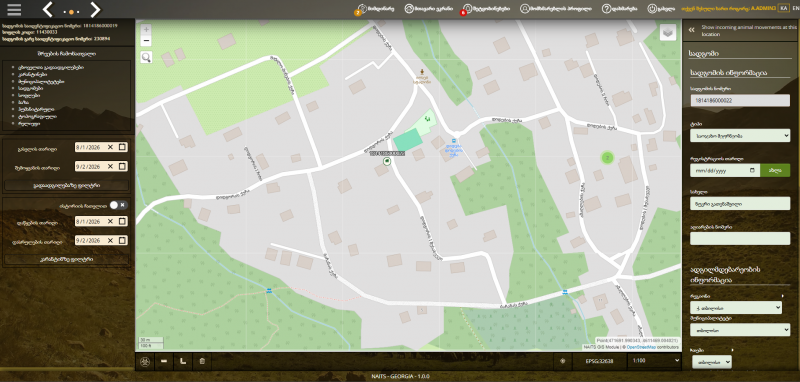The width and height of the screenshot is (800, 382).
Task: Open calendar for 8/1/2026 above movements filter
Action: click(122, 147)
